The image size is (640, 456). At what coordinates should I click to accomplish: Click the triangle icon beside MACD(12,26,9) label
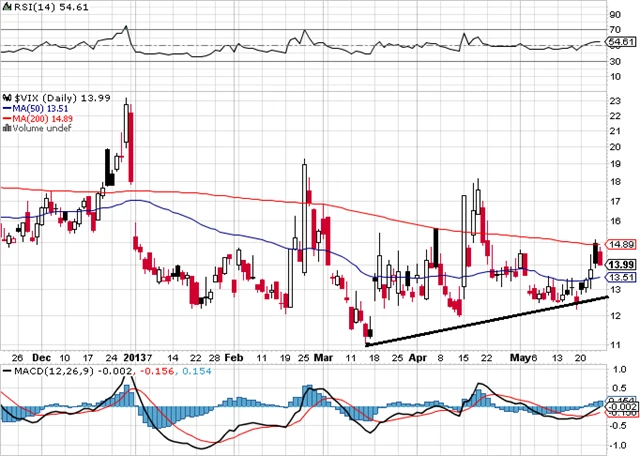[5, 371]
